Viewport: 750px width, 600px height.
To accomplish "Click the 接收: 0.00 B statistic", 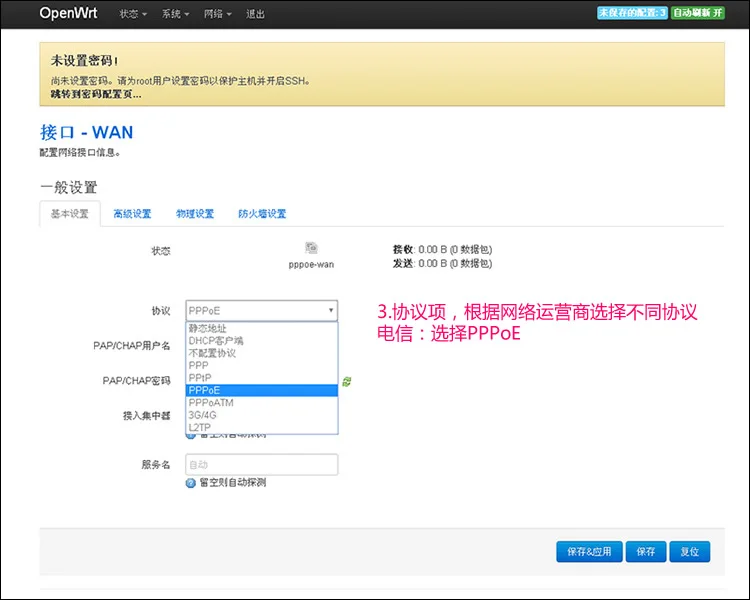I will [x=442, y=249].
